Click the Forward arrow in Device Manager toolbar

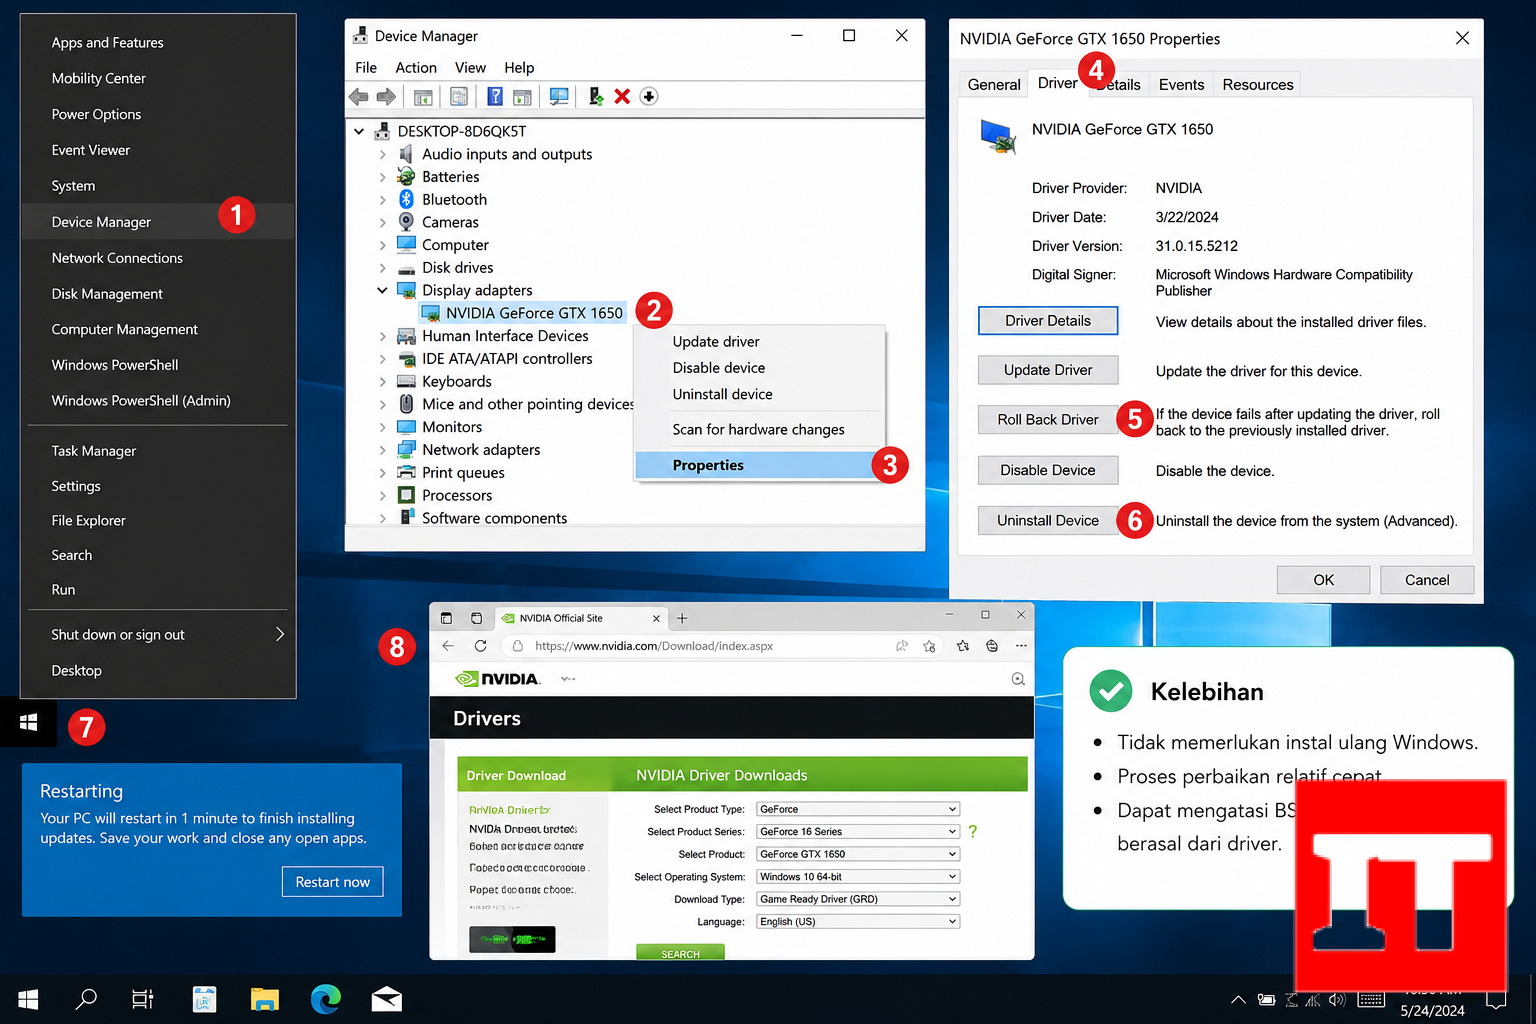tap(386, 97)
